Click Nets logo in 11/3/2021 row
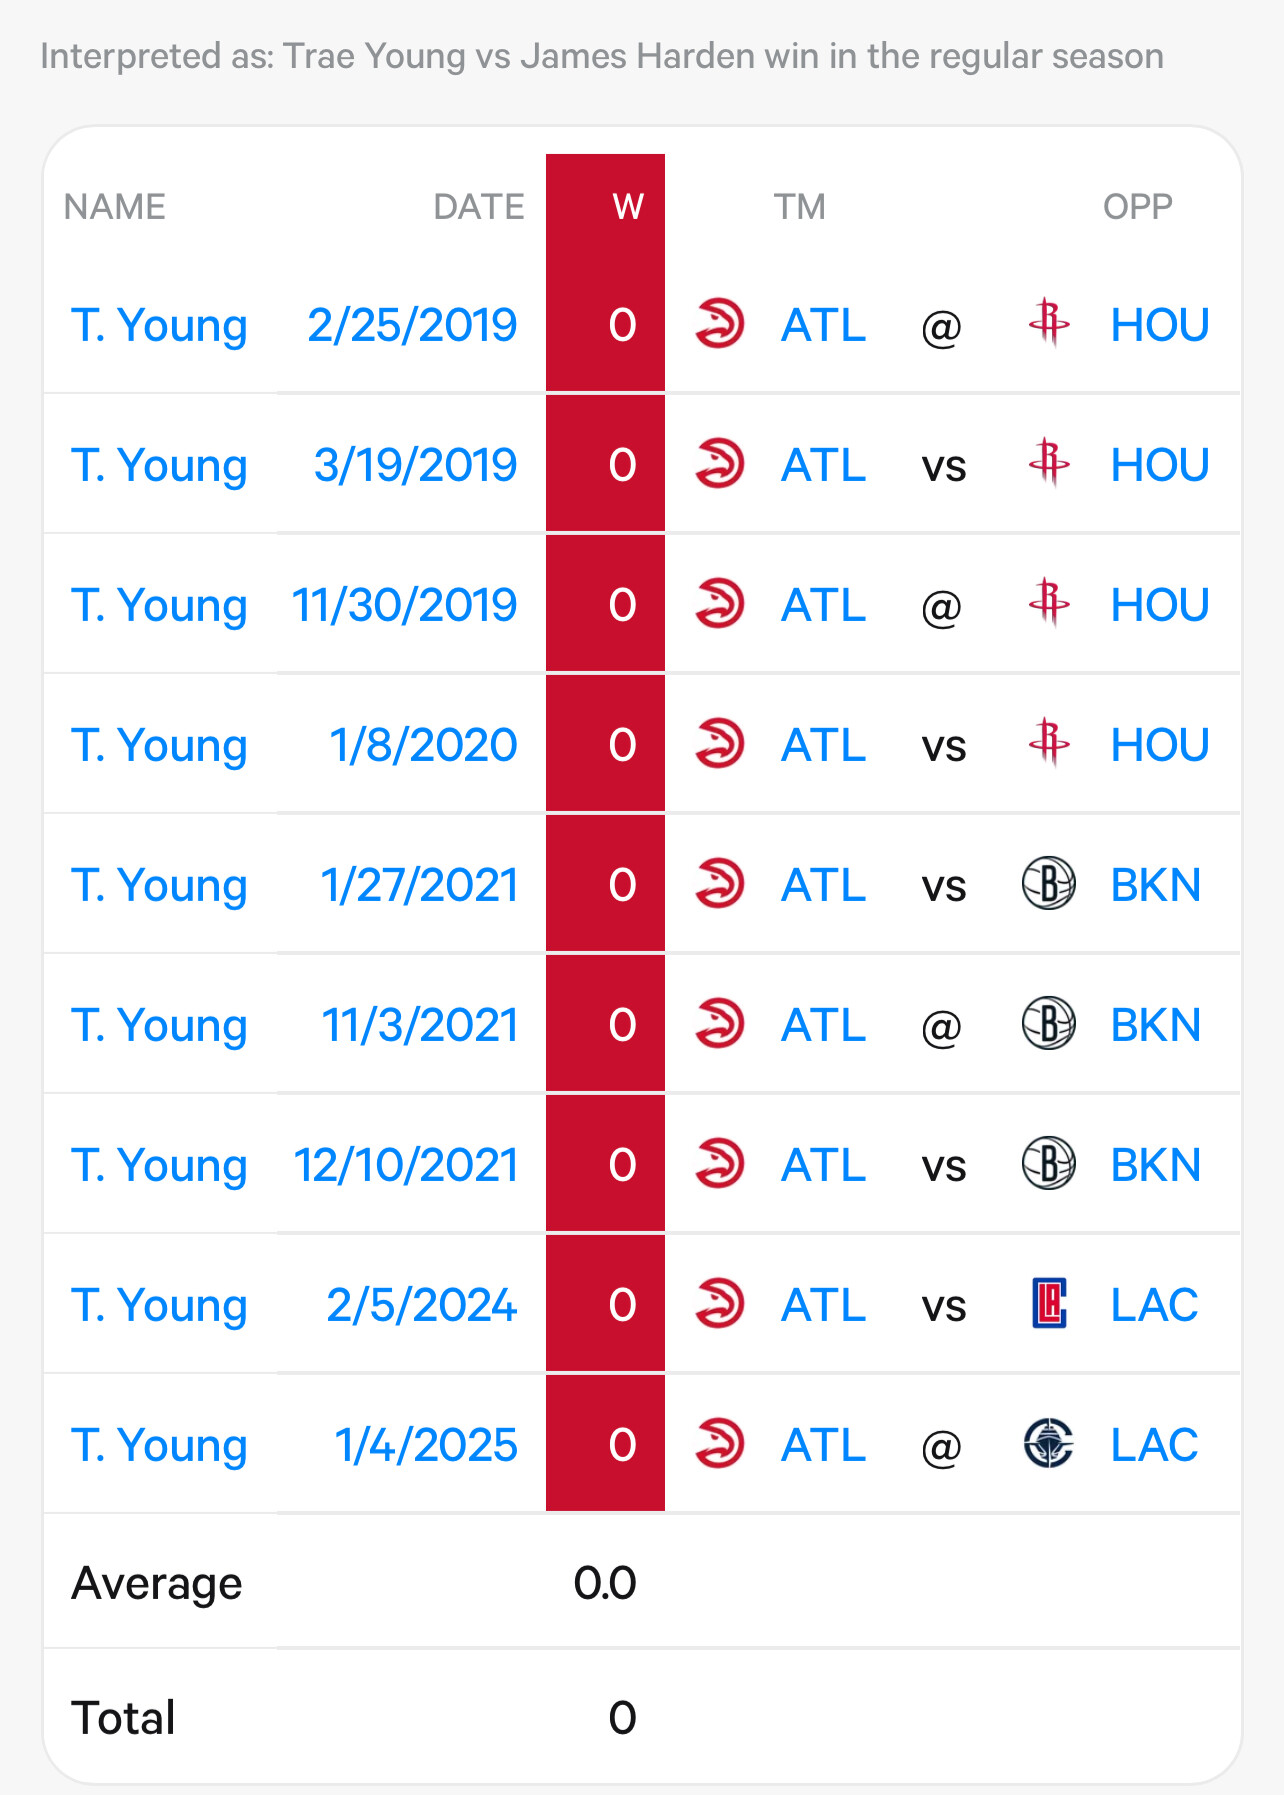 pyautogui.click(x=1049, y=1024)
